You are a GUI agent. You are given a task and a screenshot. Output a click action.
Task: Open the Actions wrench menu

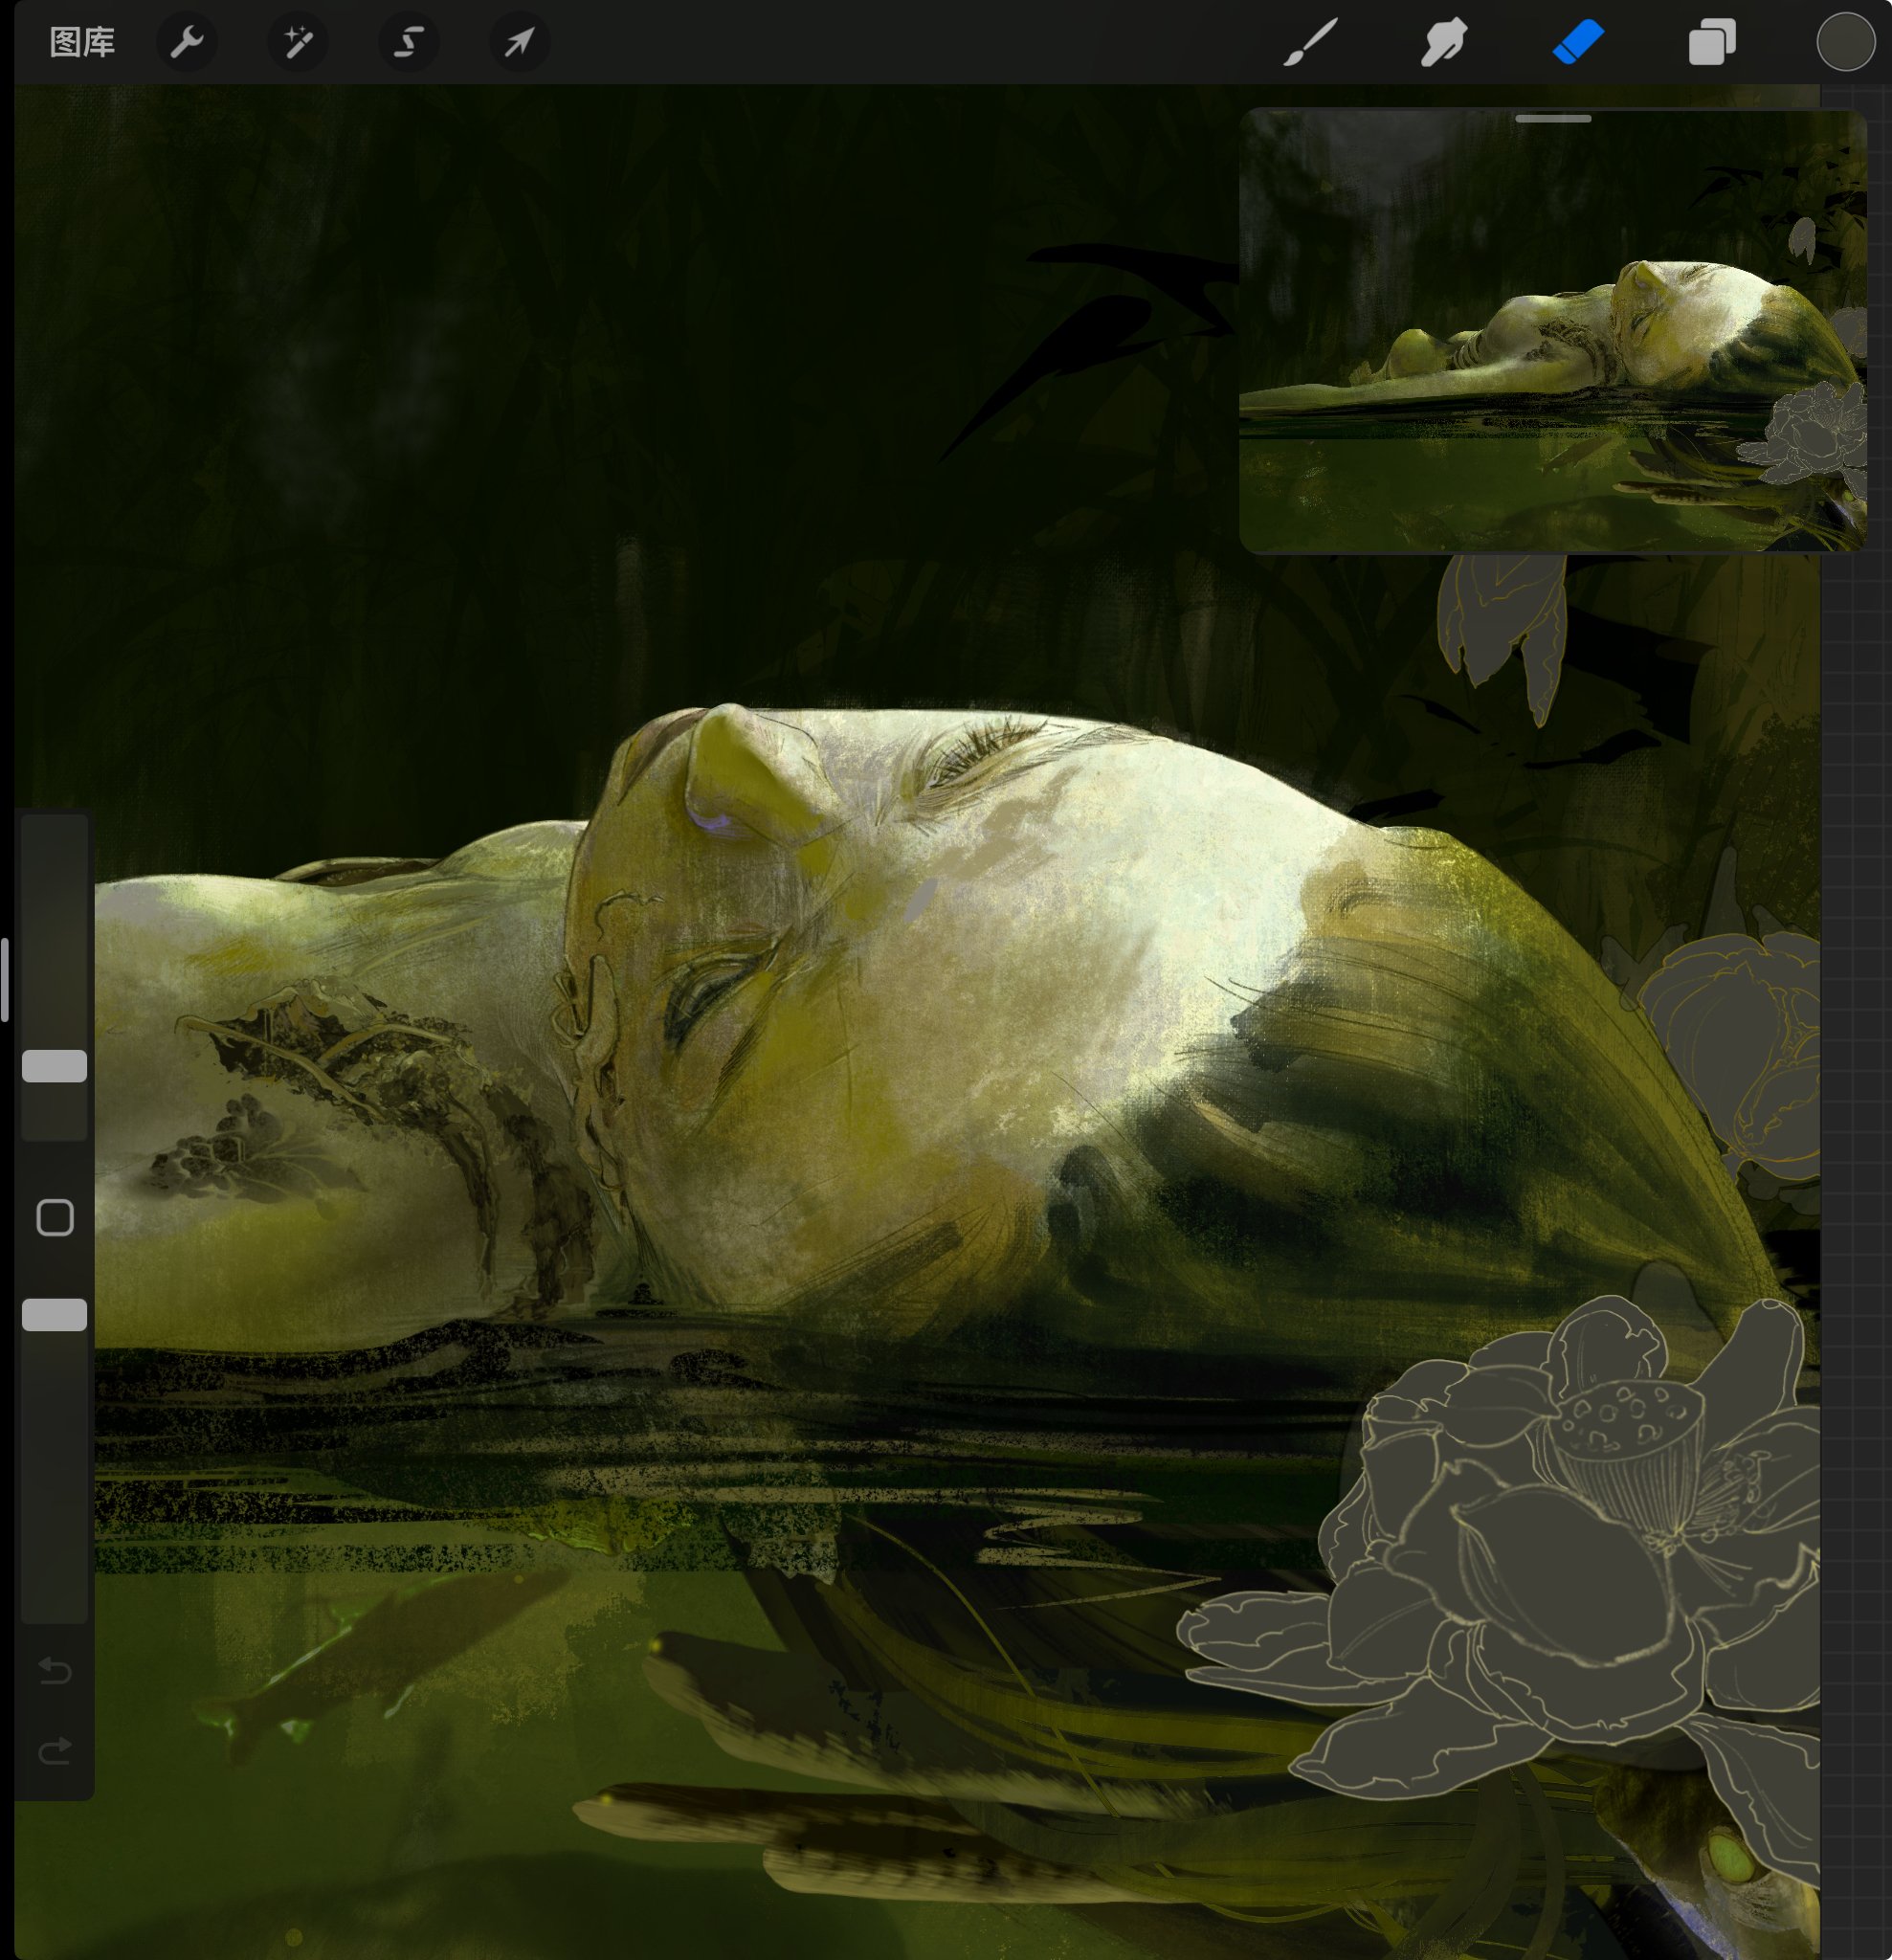click(186, 42)
